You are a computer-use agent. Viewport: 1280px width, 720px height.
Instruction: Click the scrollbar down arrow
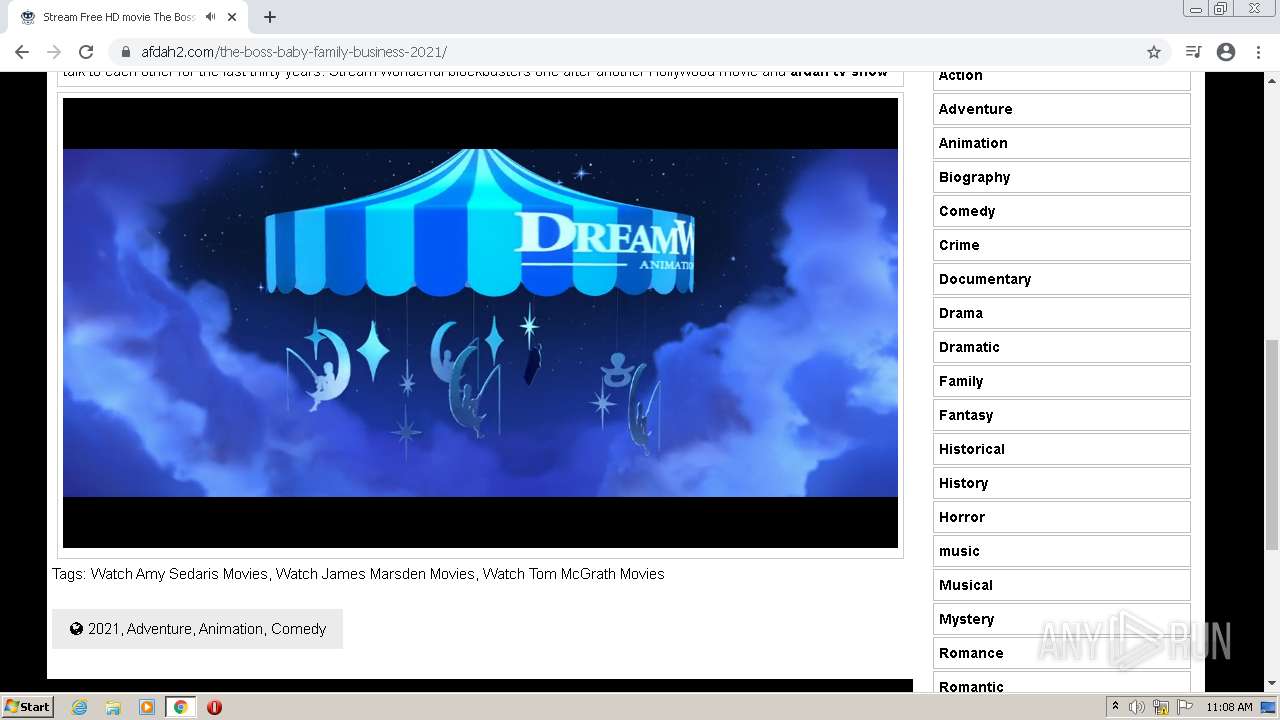pyautogui.click(x=1272, y=684)
